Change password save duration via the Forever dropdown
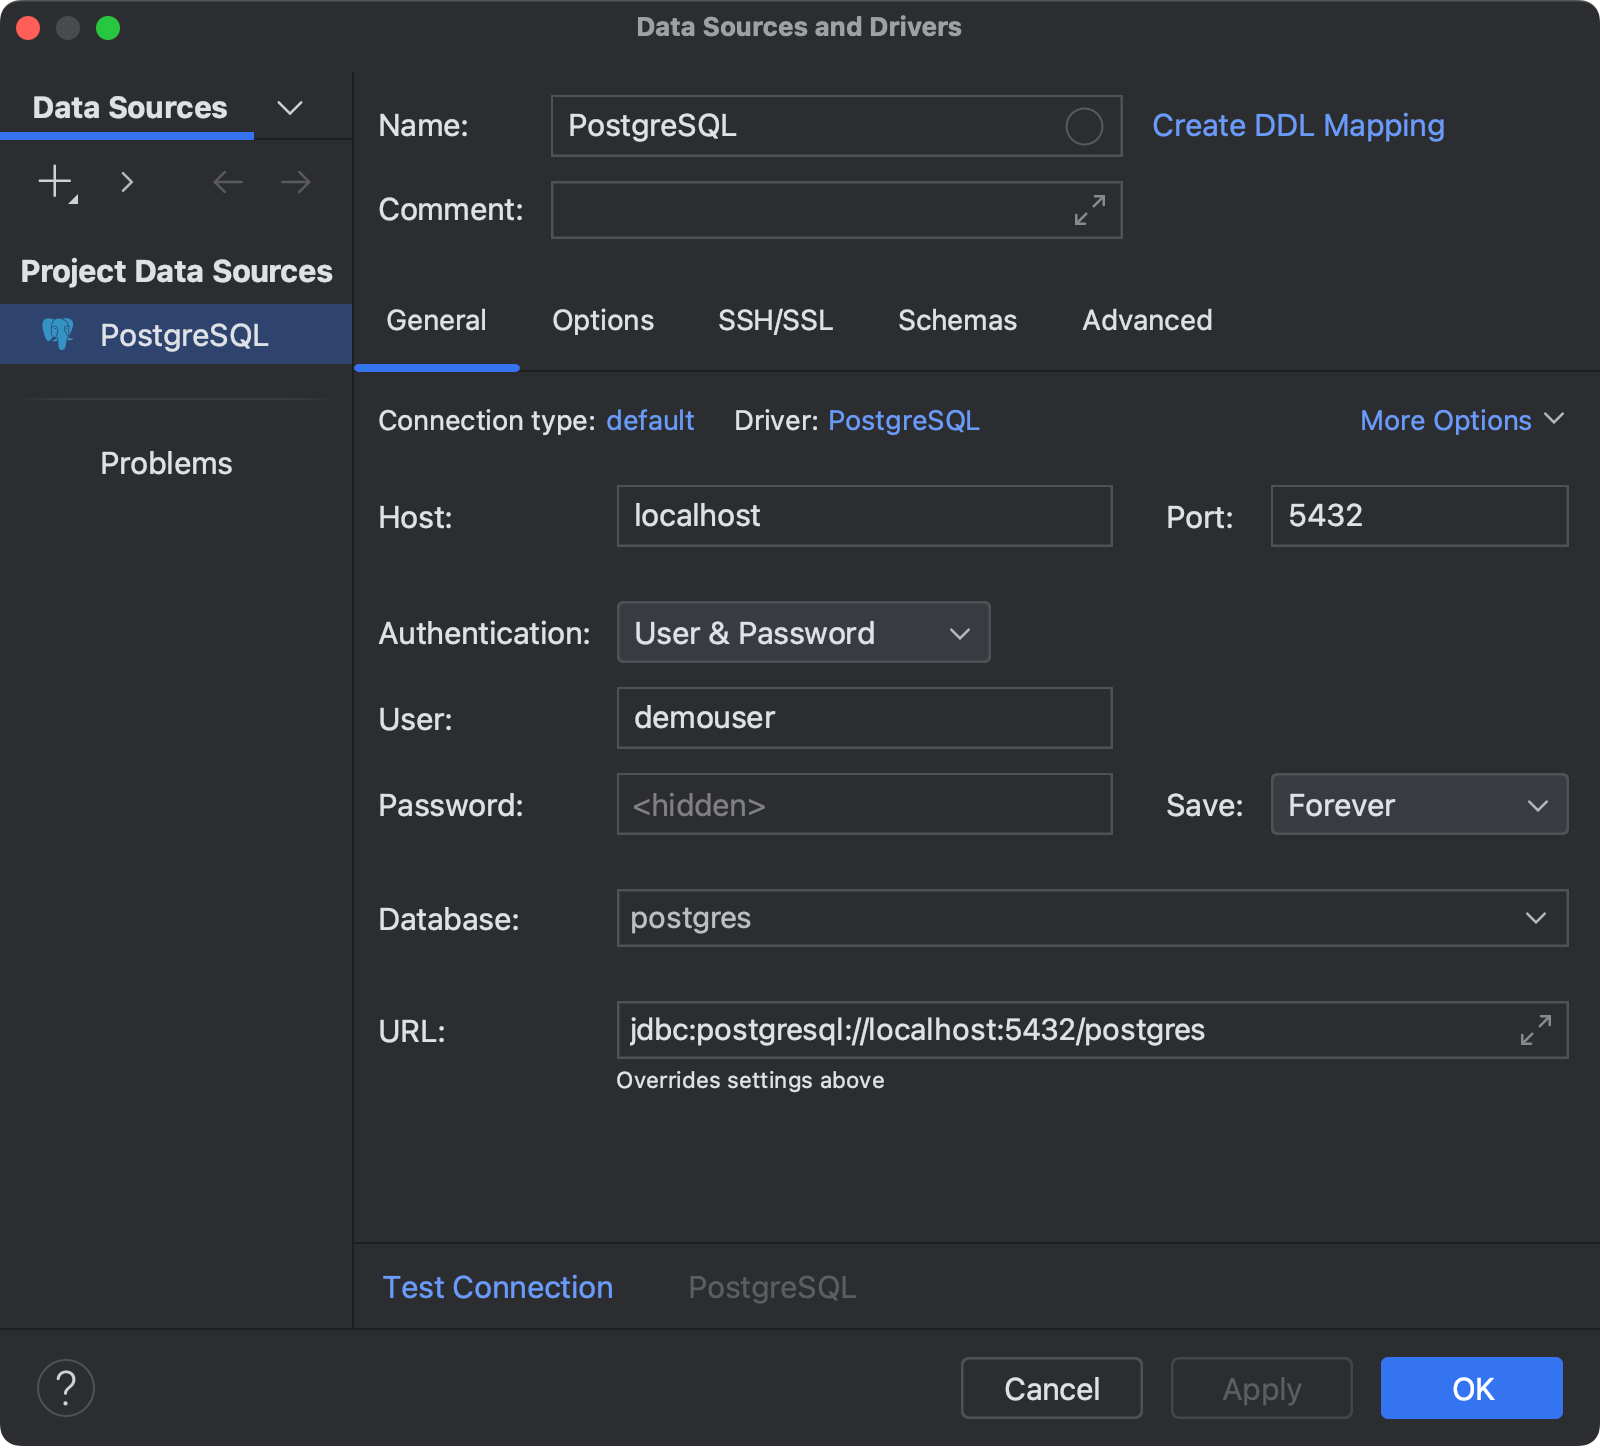 (x=1418, y=804)
